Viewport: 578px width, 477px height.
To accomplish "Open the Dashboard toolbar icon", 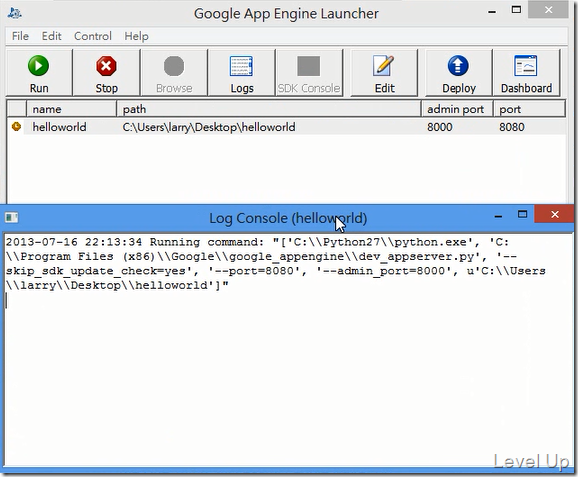I will (526, 66).
